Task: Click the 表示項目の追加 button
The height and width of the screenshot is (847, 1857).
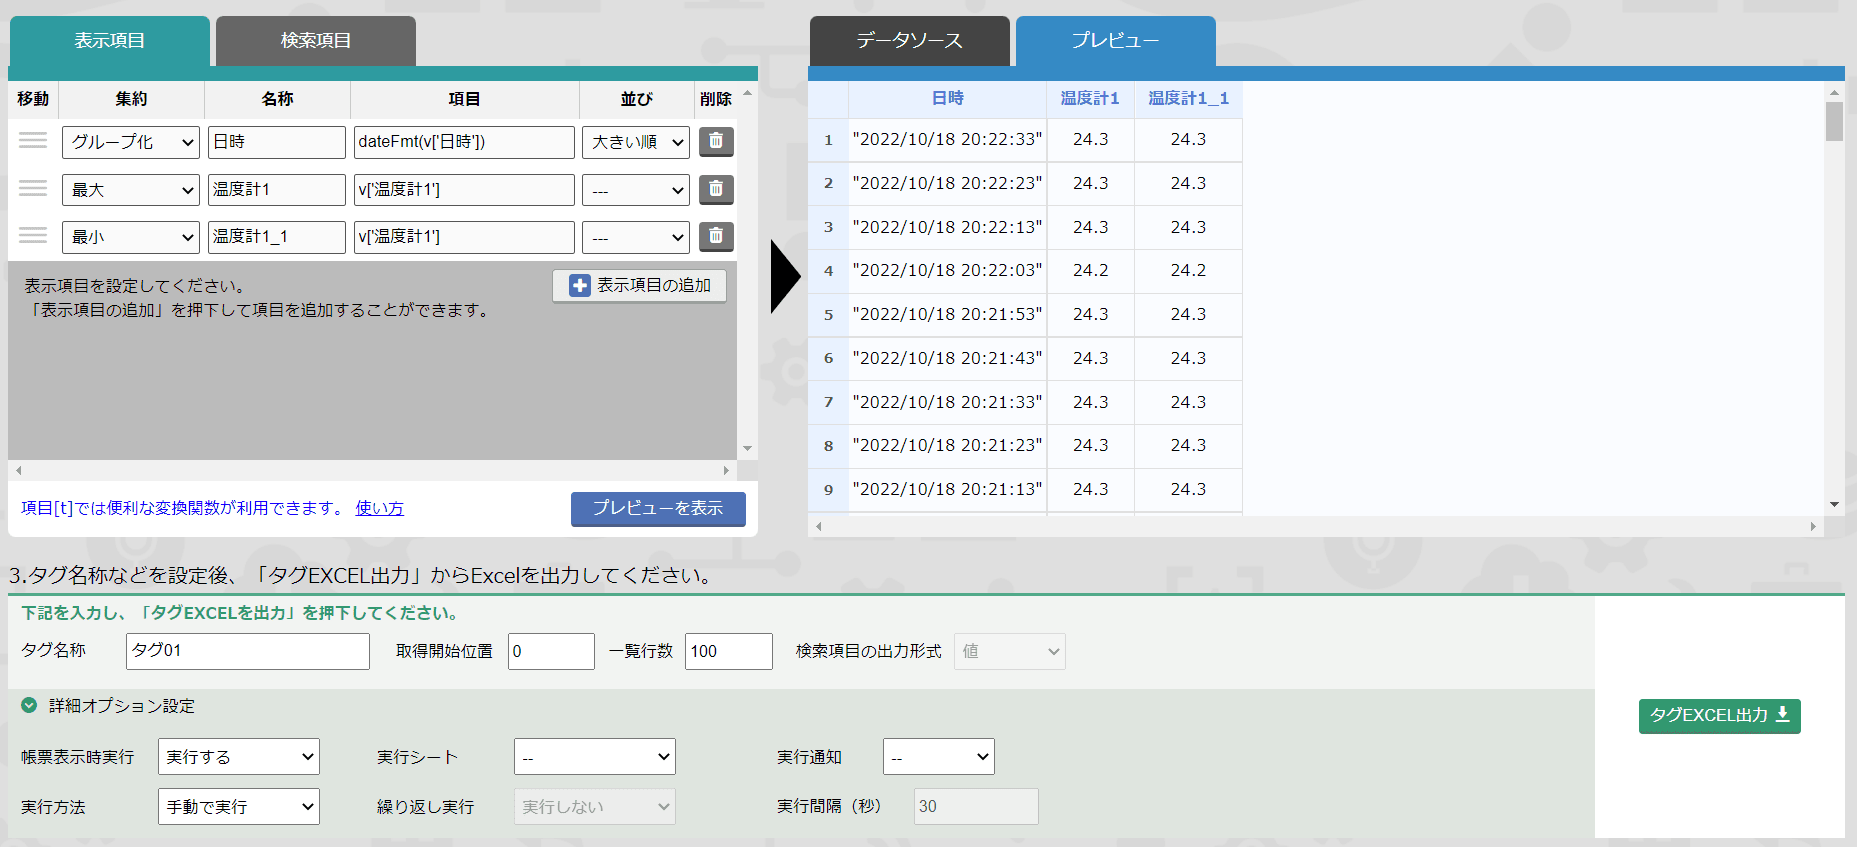Action: [x=640, y=286]
